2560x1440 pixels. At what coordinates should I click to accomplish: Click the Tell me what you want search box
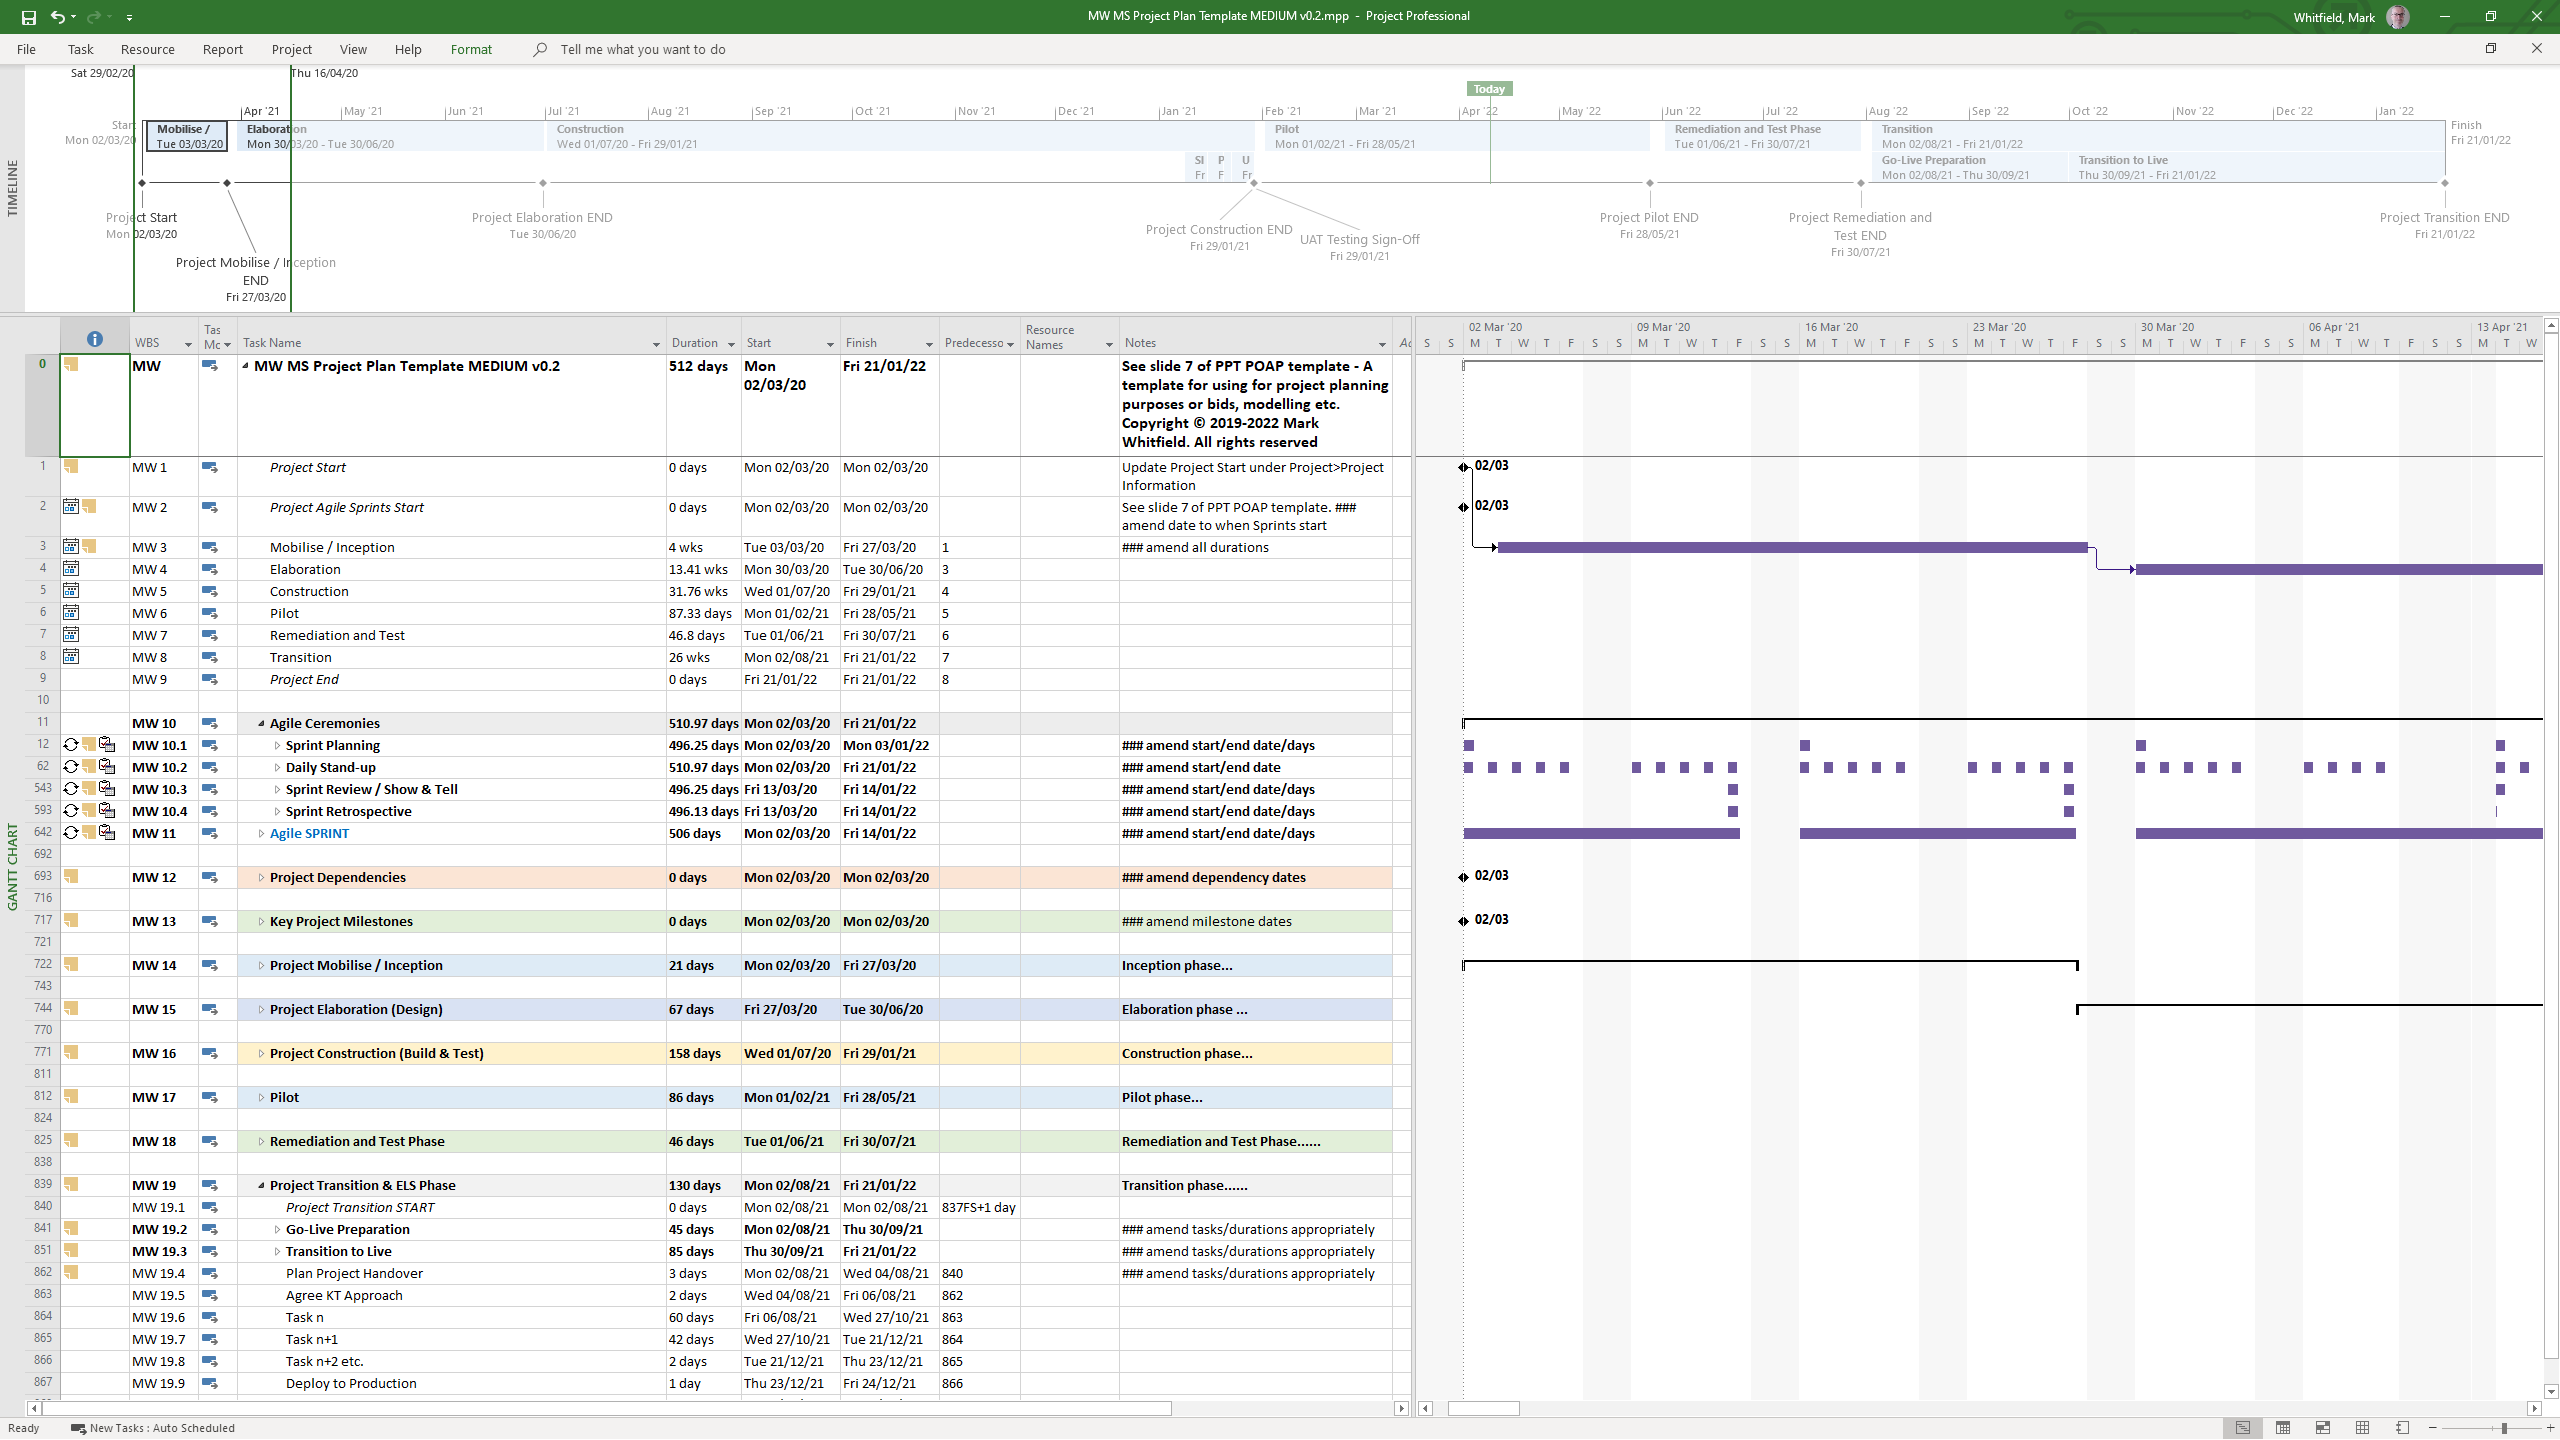tap(642, 49)
